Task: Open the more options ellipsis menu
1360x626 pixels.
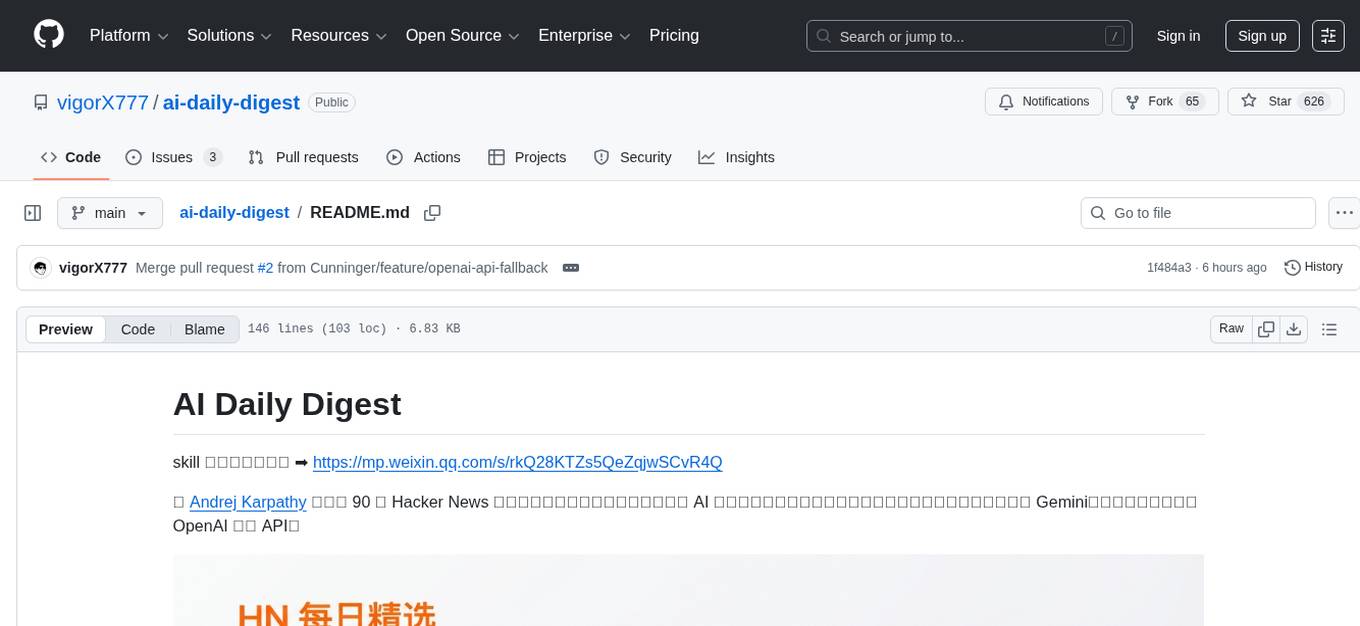Action: 1344,212
